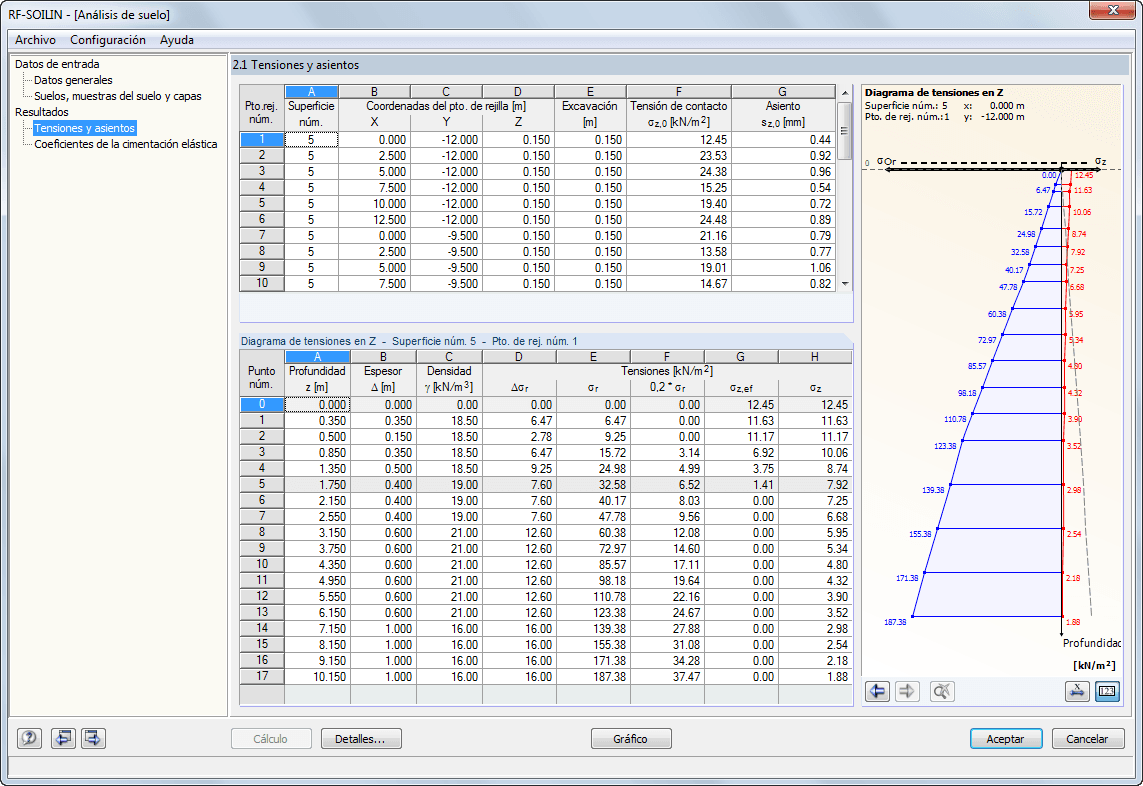Click the crossed magnifier zoom-reset icon
This screenshot has height=786, width=1143.
pyautogui.click(x=942, y=690)
